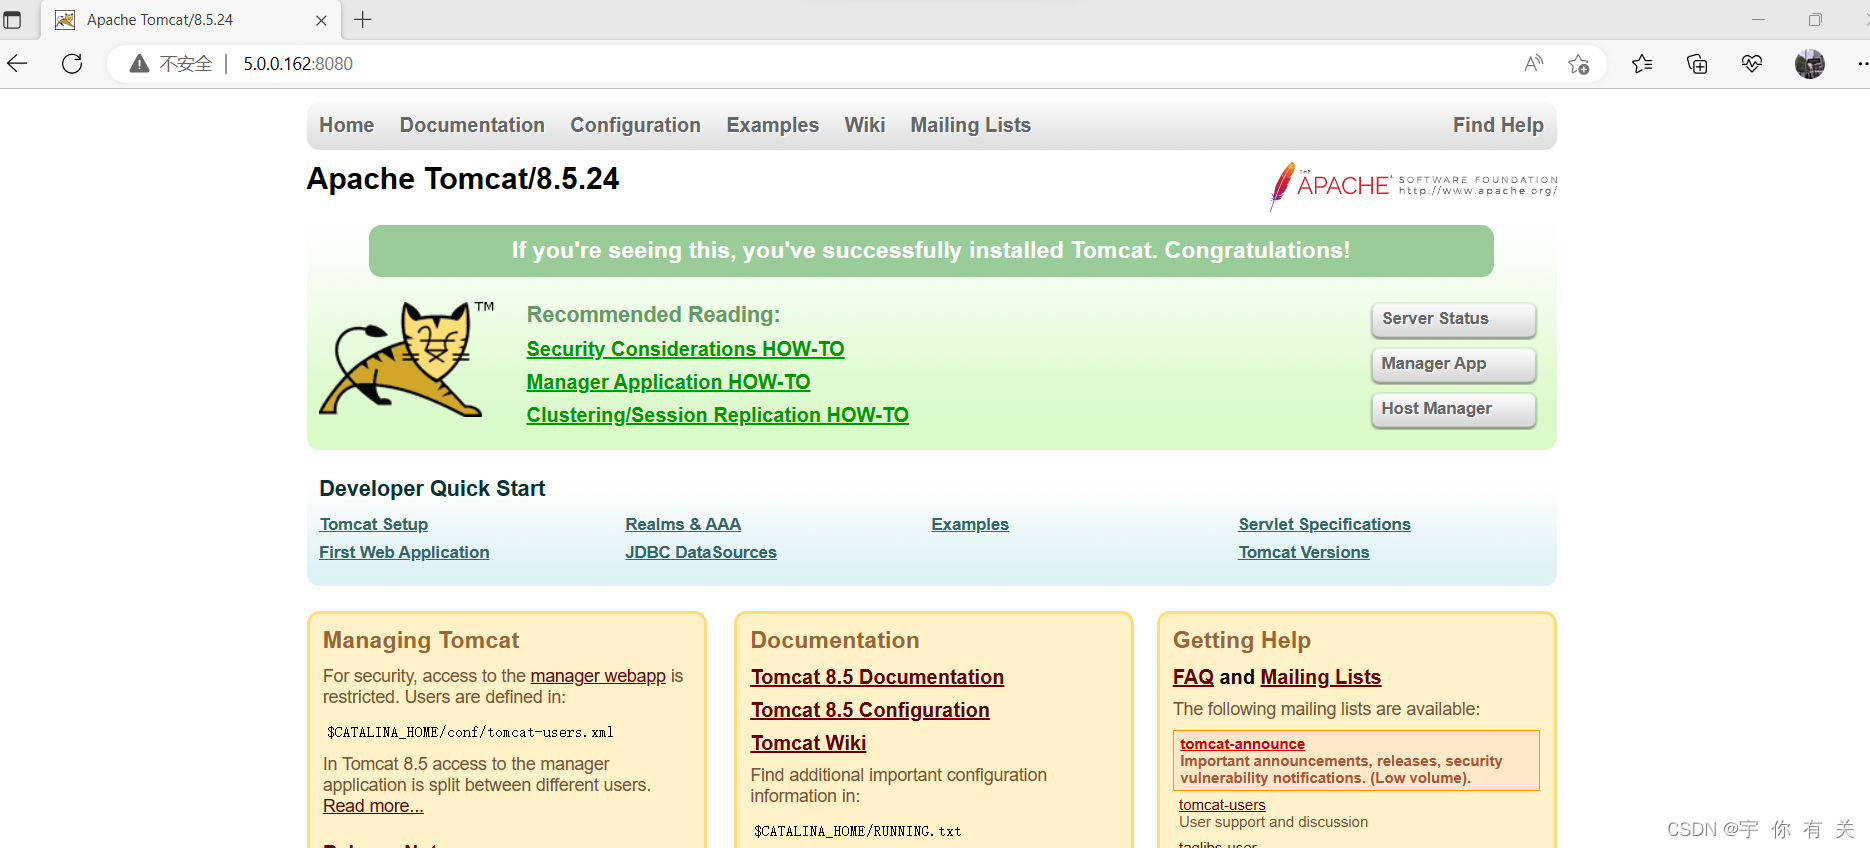Open the Examples navigation item
1870x848 pixels.
[772, 125]
